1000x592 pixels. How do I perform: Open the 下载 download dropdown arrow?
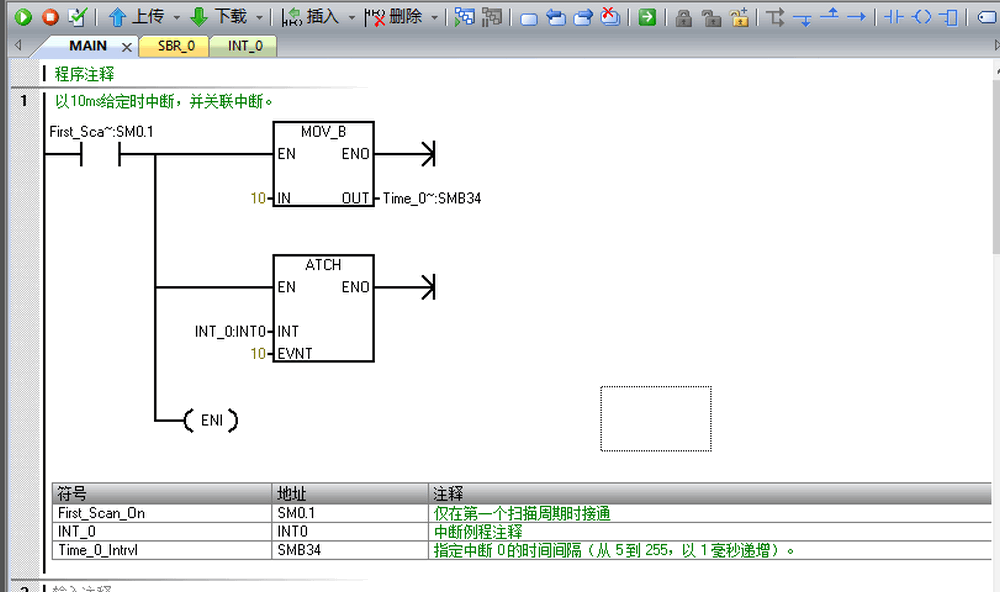pos(260,18)
